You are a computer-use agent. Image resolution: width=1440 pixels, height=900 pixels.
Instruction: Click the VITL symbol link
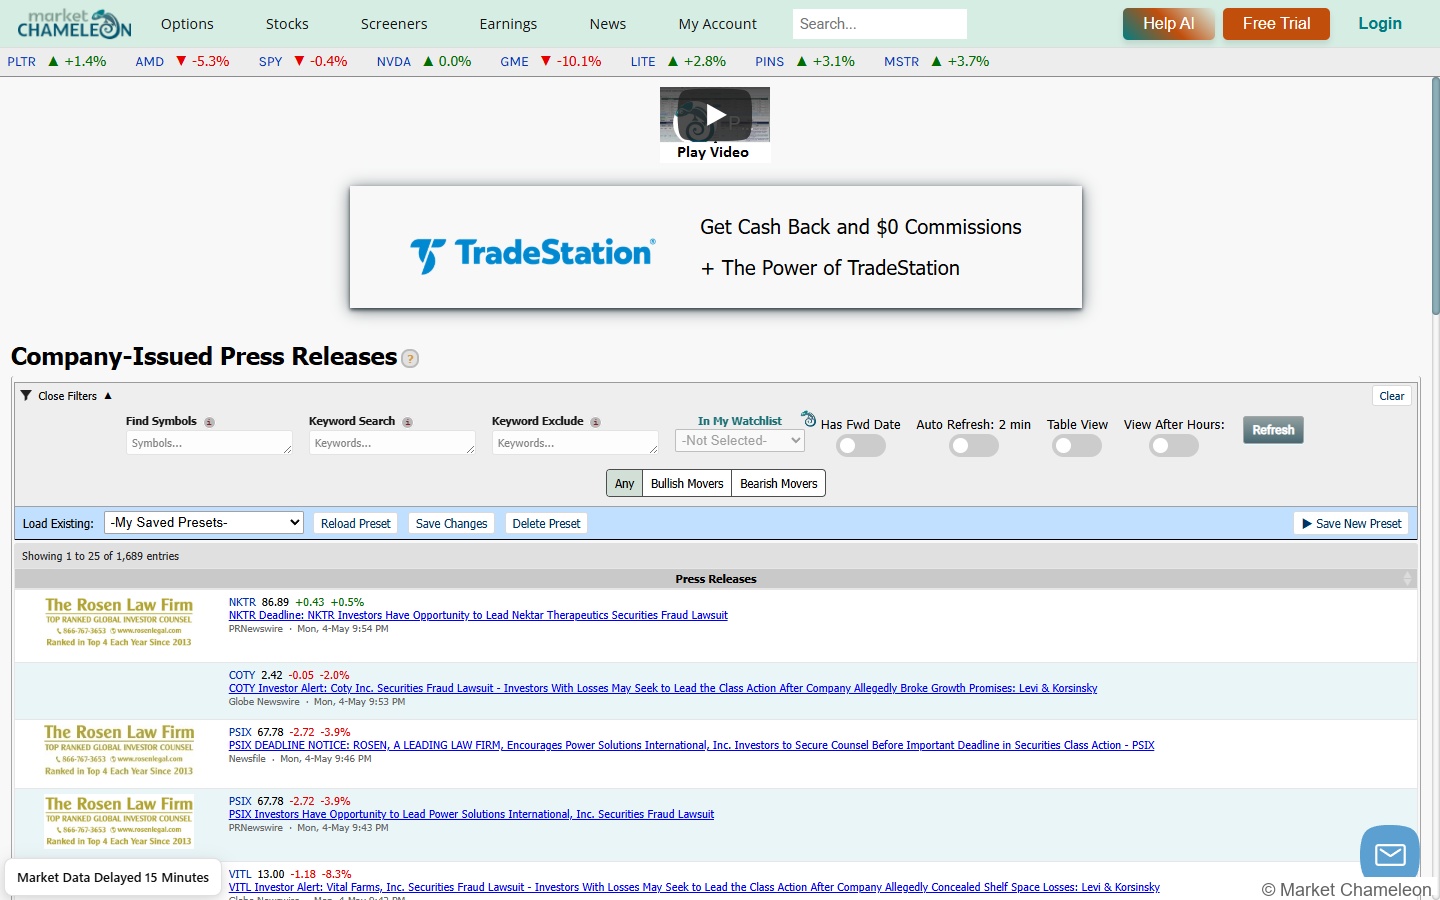[240, 874]
